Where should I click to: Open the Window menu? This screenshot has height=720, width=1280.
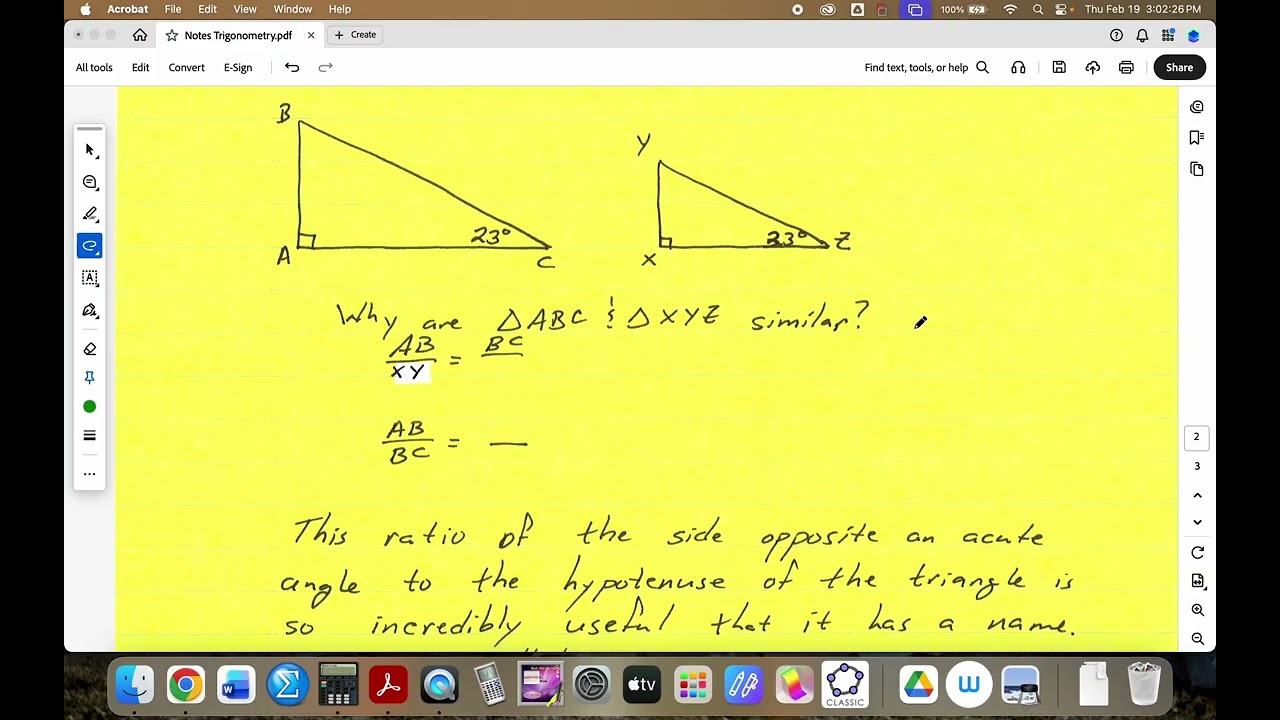(293, 9)
